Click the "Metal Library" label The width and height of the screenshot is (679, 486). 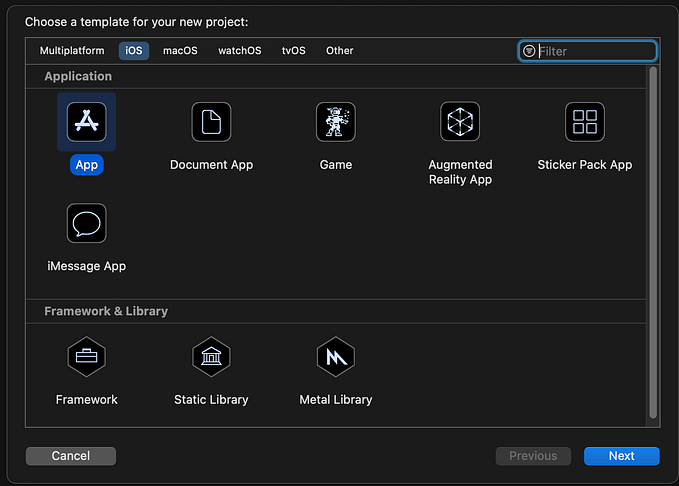(336, 399)
